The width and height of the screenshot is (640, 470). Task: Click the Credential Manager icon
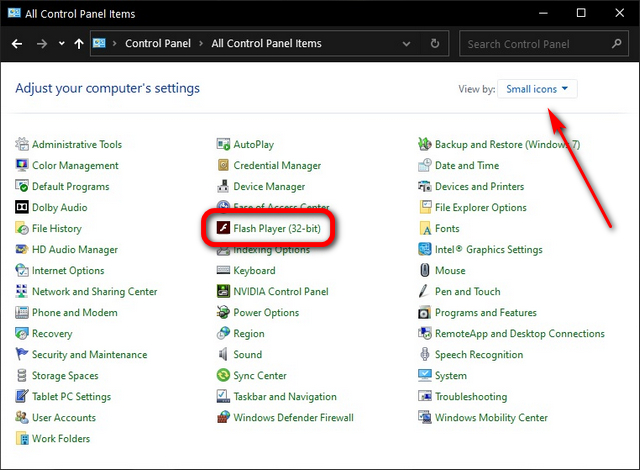pyautogui.click(x=224, y=166)
